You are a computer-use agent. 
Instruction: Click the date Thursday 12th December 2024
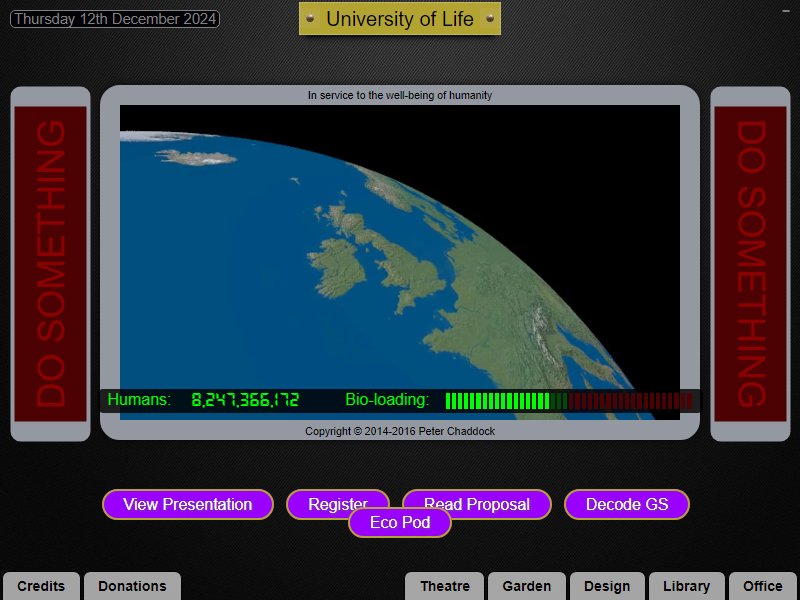(115, 19)
